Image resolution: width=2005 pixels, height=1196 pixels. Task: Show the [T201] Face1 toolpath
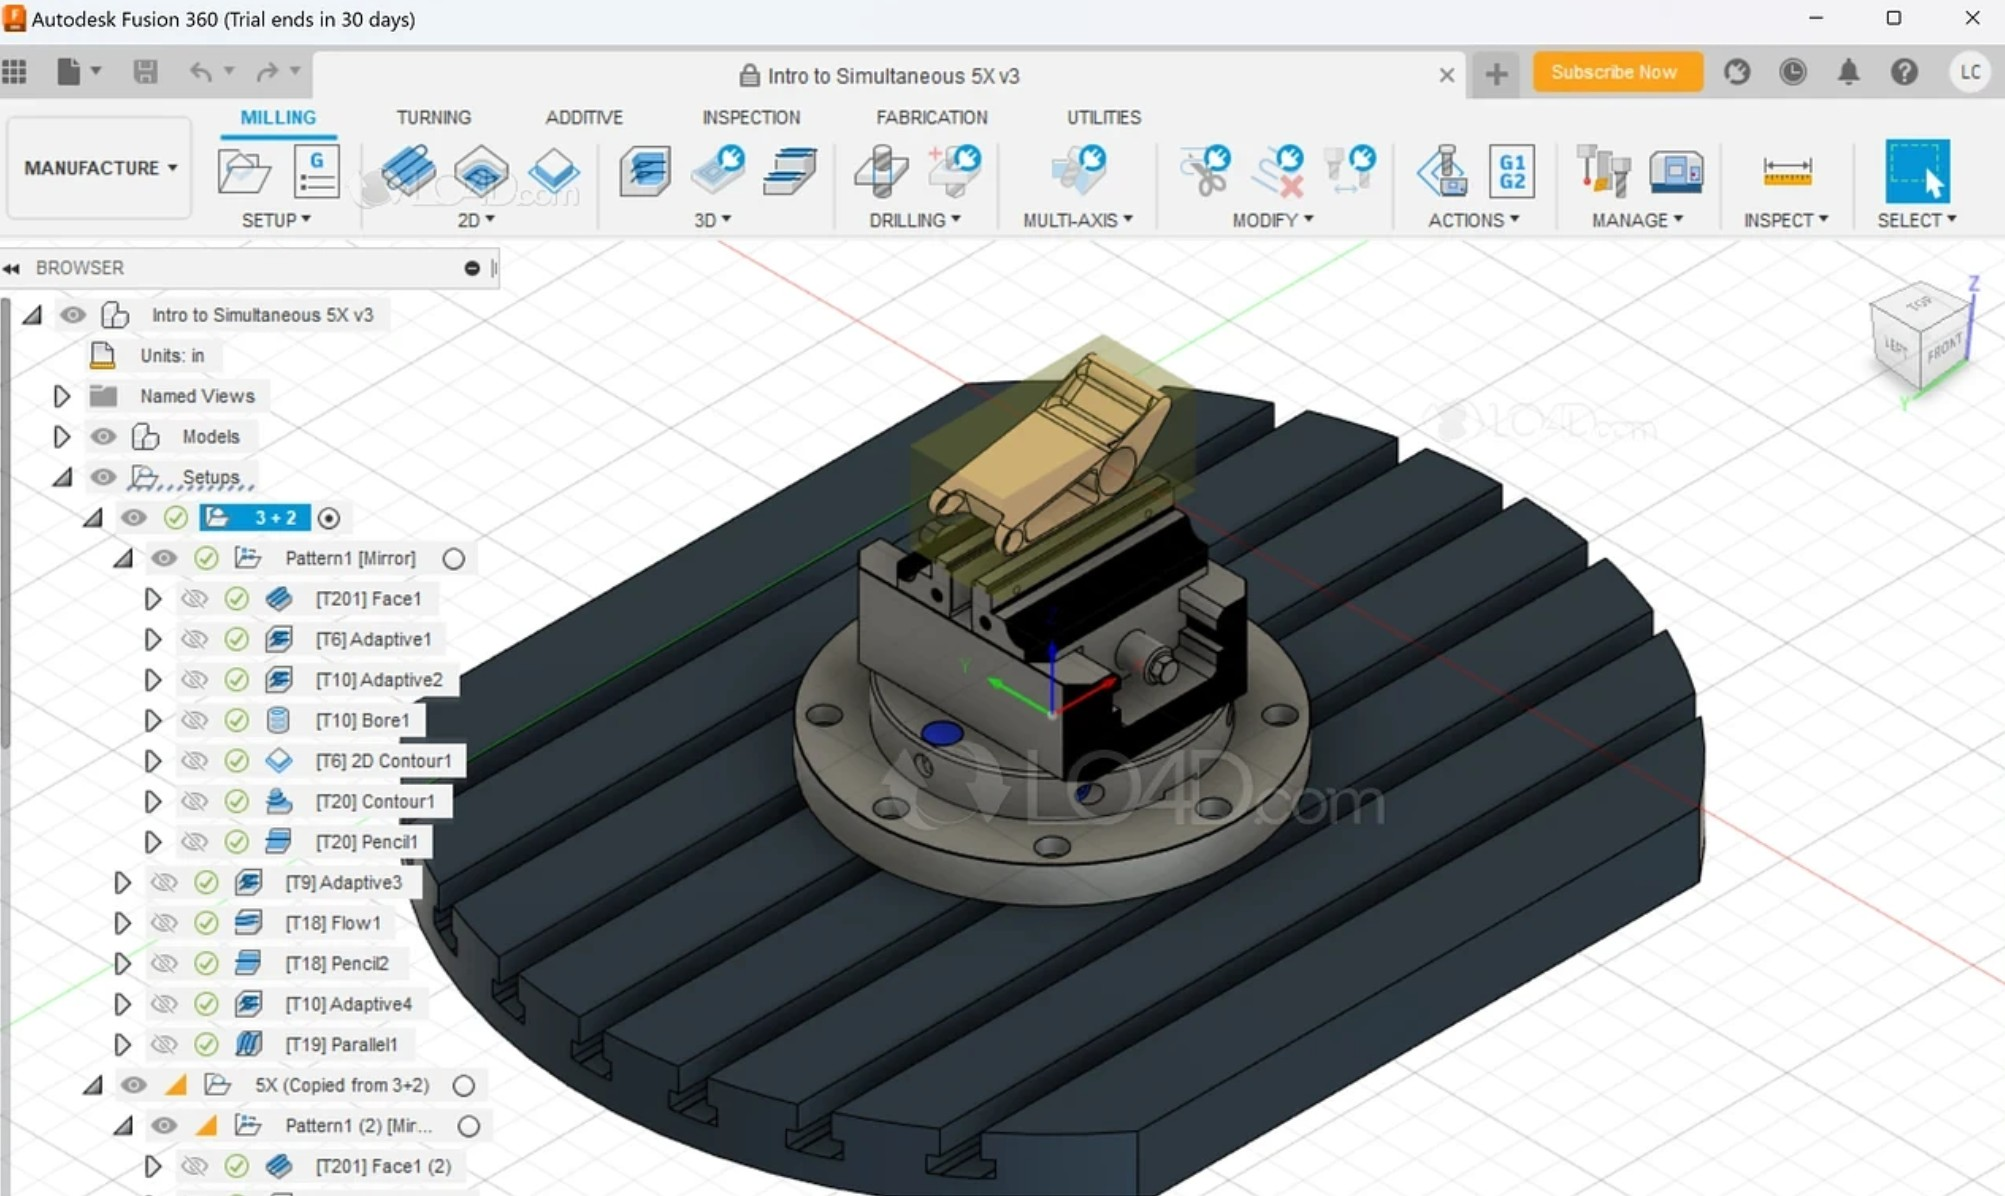tap(194, 598)
